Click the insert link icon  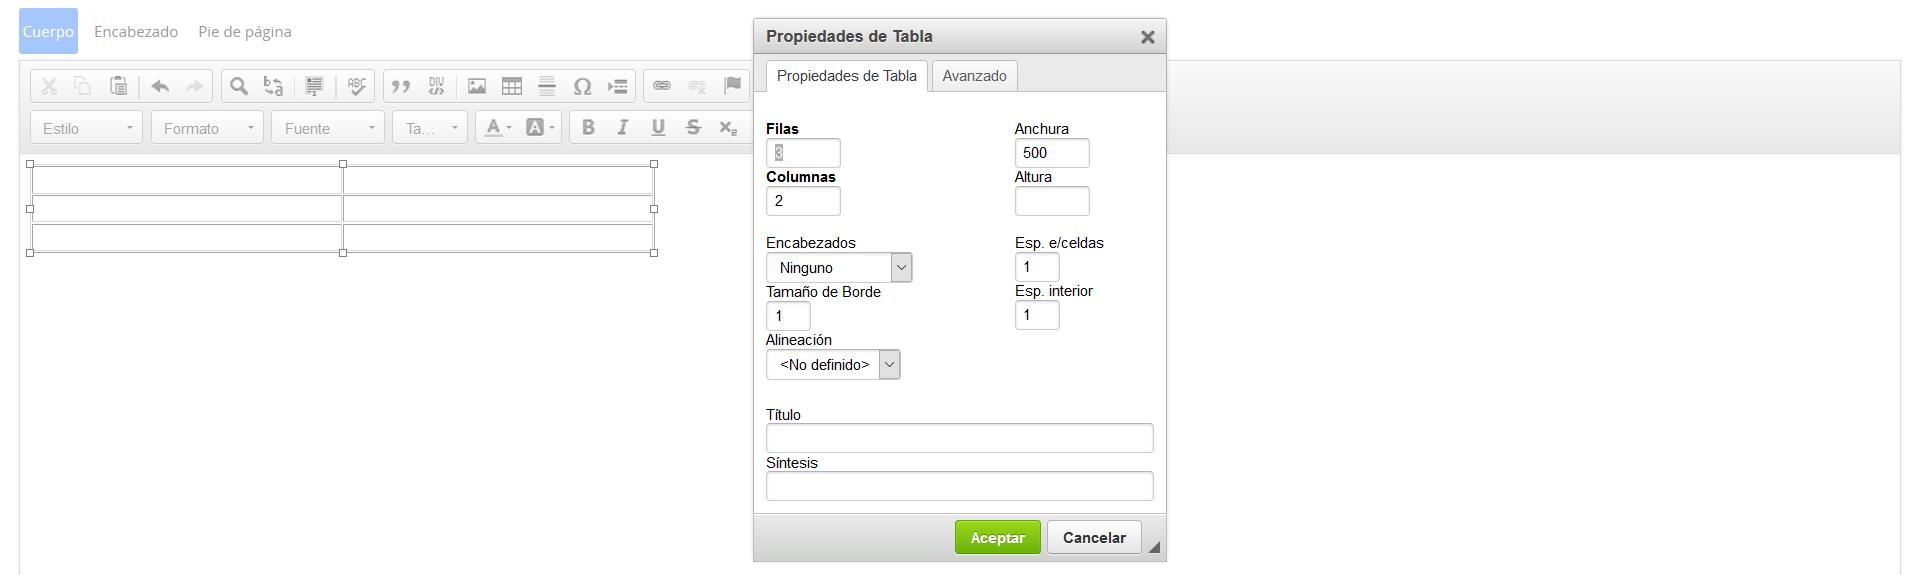(662, 86)
